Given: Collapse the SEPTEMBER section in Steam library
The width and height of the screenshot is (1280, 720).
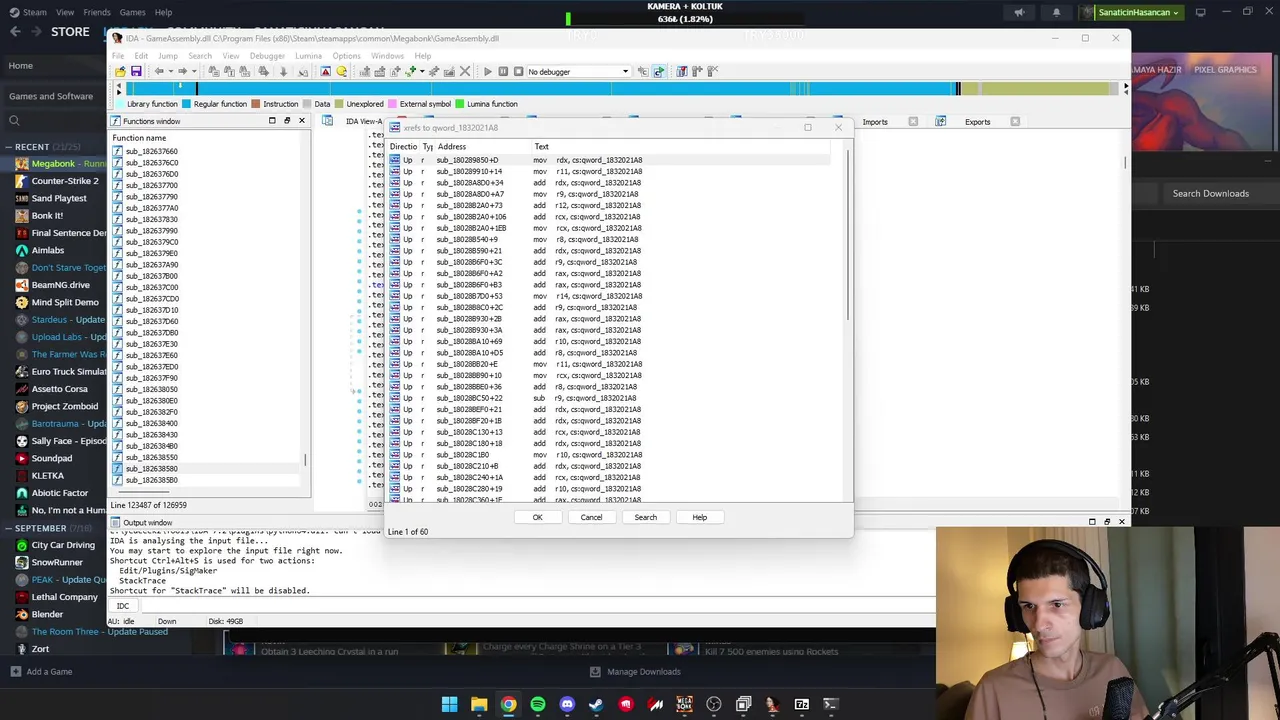Looking at the screenshot, I should [x=9, y=528].
